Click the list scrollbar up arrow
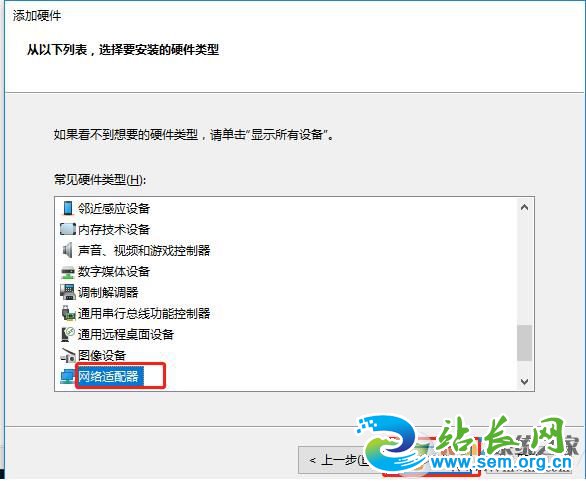 pyautogui.click(x=524, y=207)
